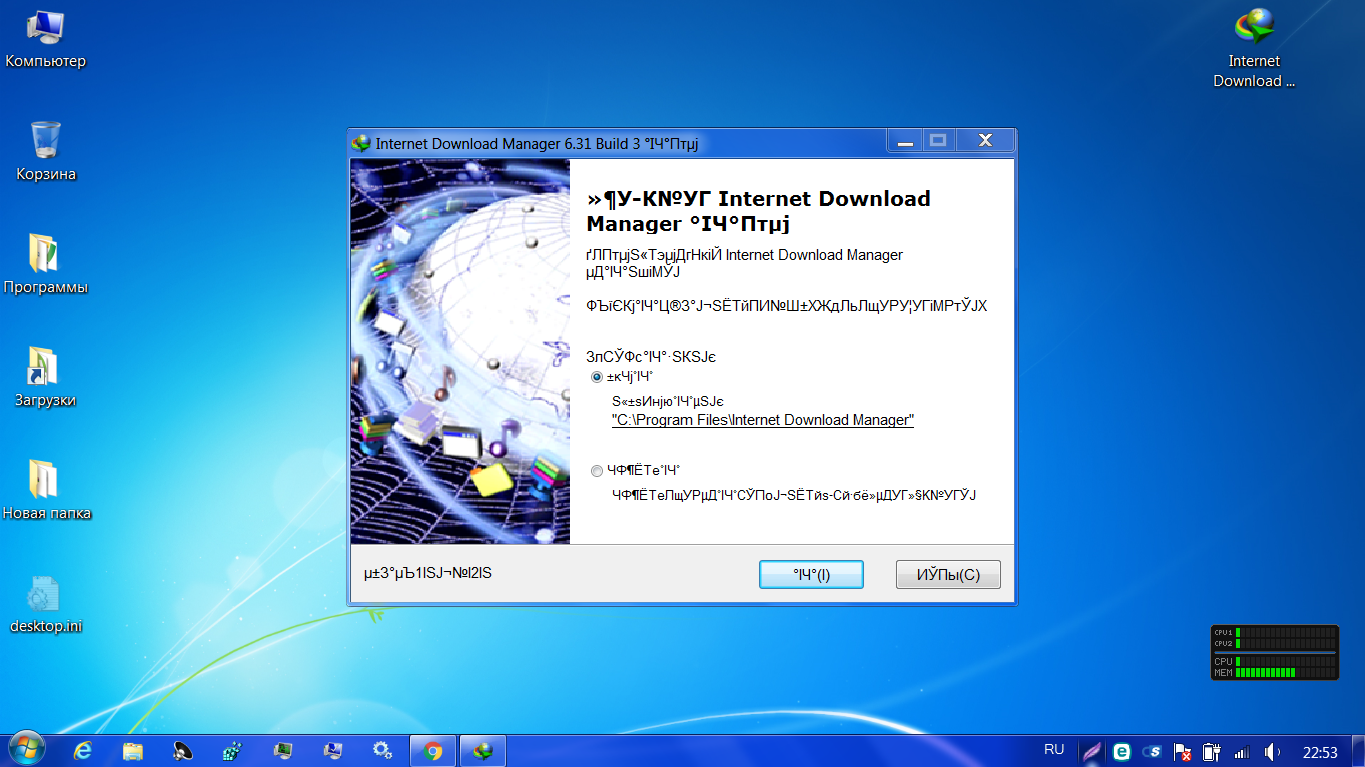Close the Internet Download Manager installer window
1365x767 pixels.
coord(985,141)
